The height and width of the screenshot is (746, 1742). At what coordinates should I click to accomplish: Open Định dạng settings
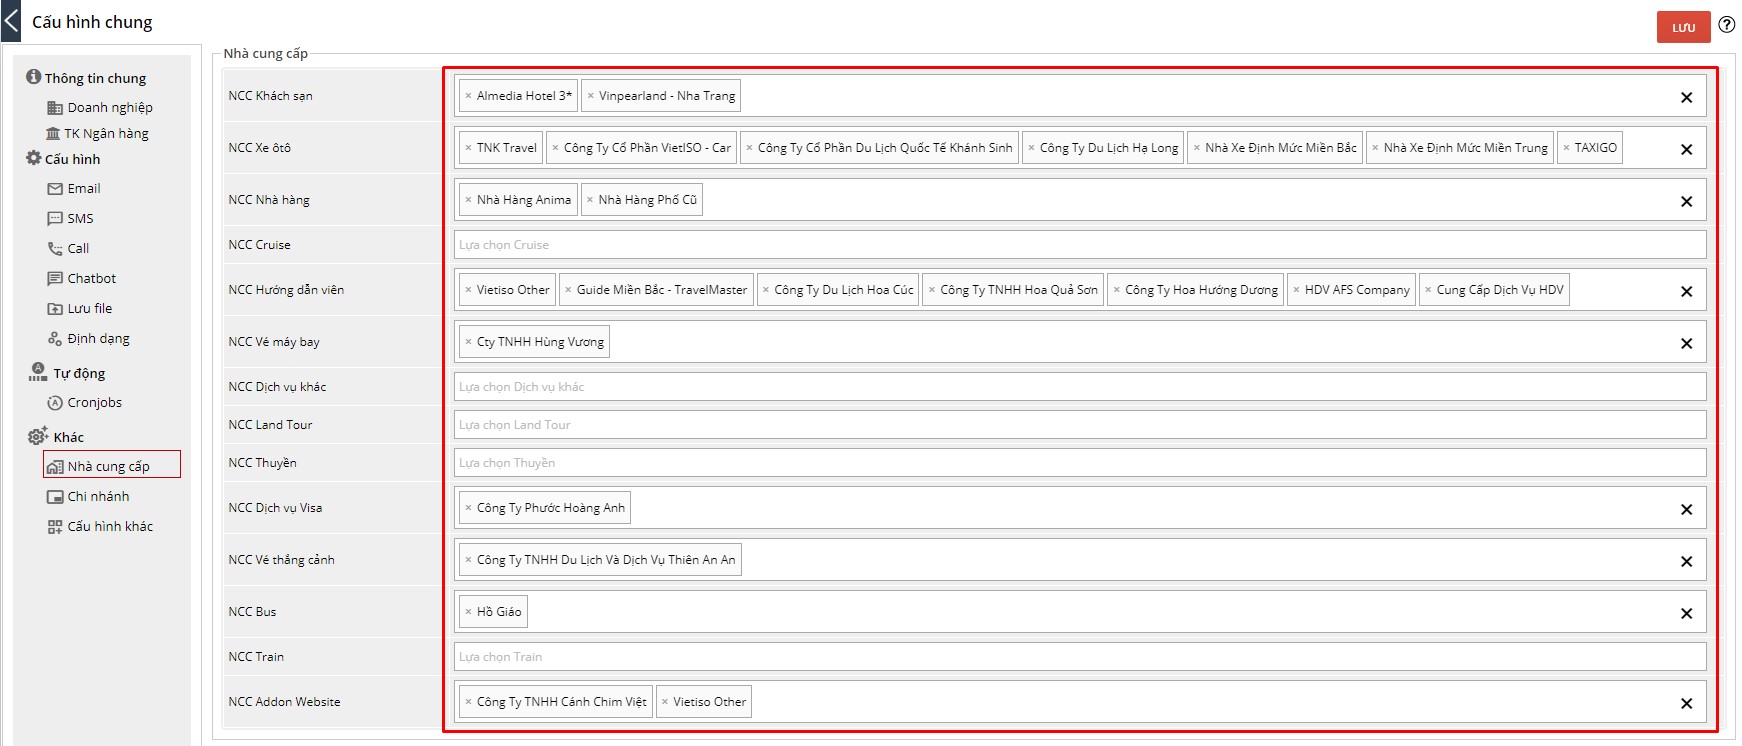(88, 338)
